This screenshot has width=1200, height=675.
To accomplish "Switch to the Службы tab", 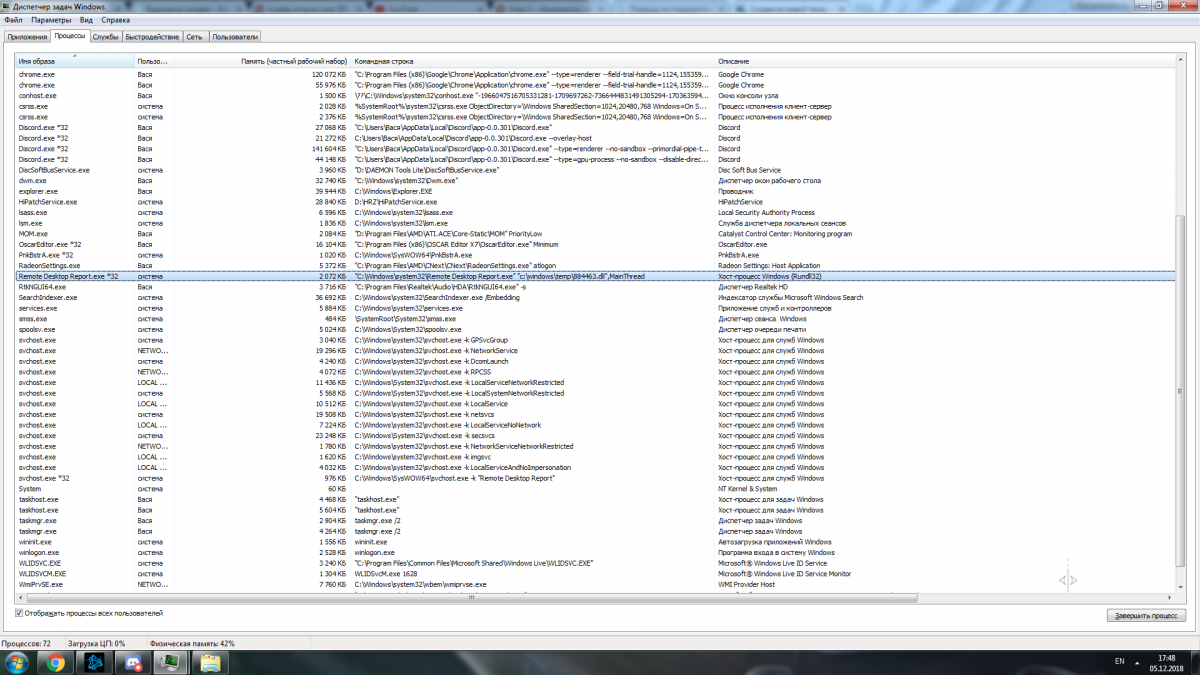I will click(105, 37).
